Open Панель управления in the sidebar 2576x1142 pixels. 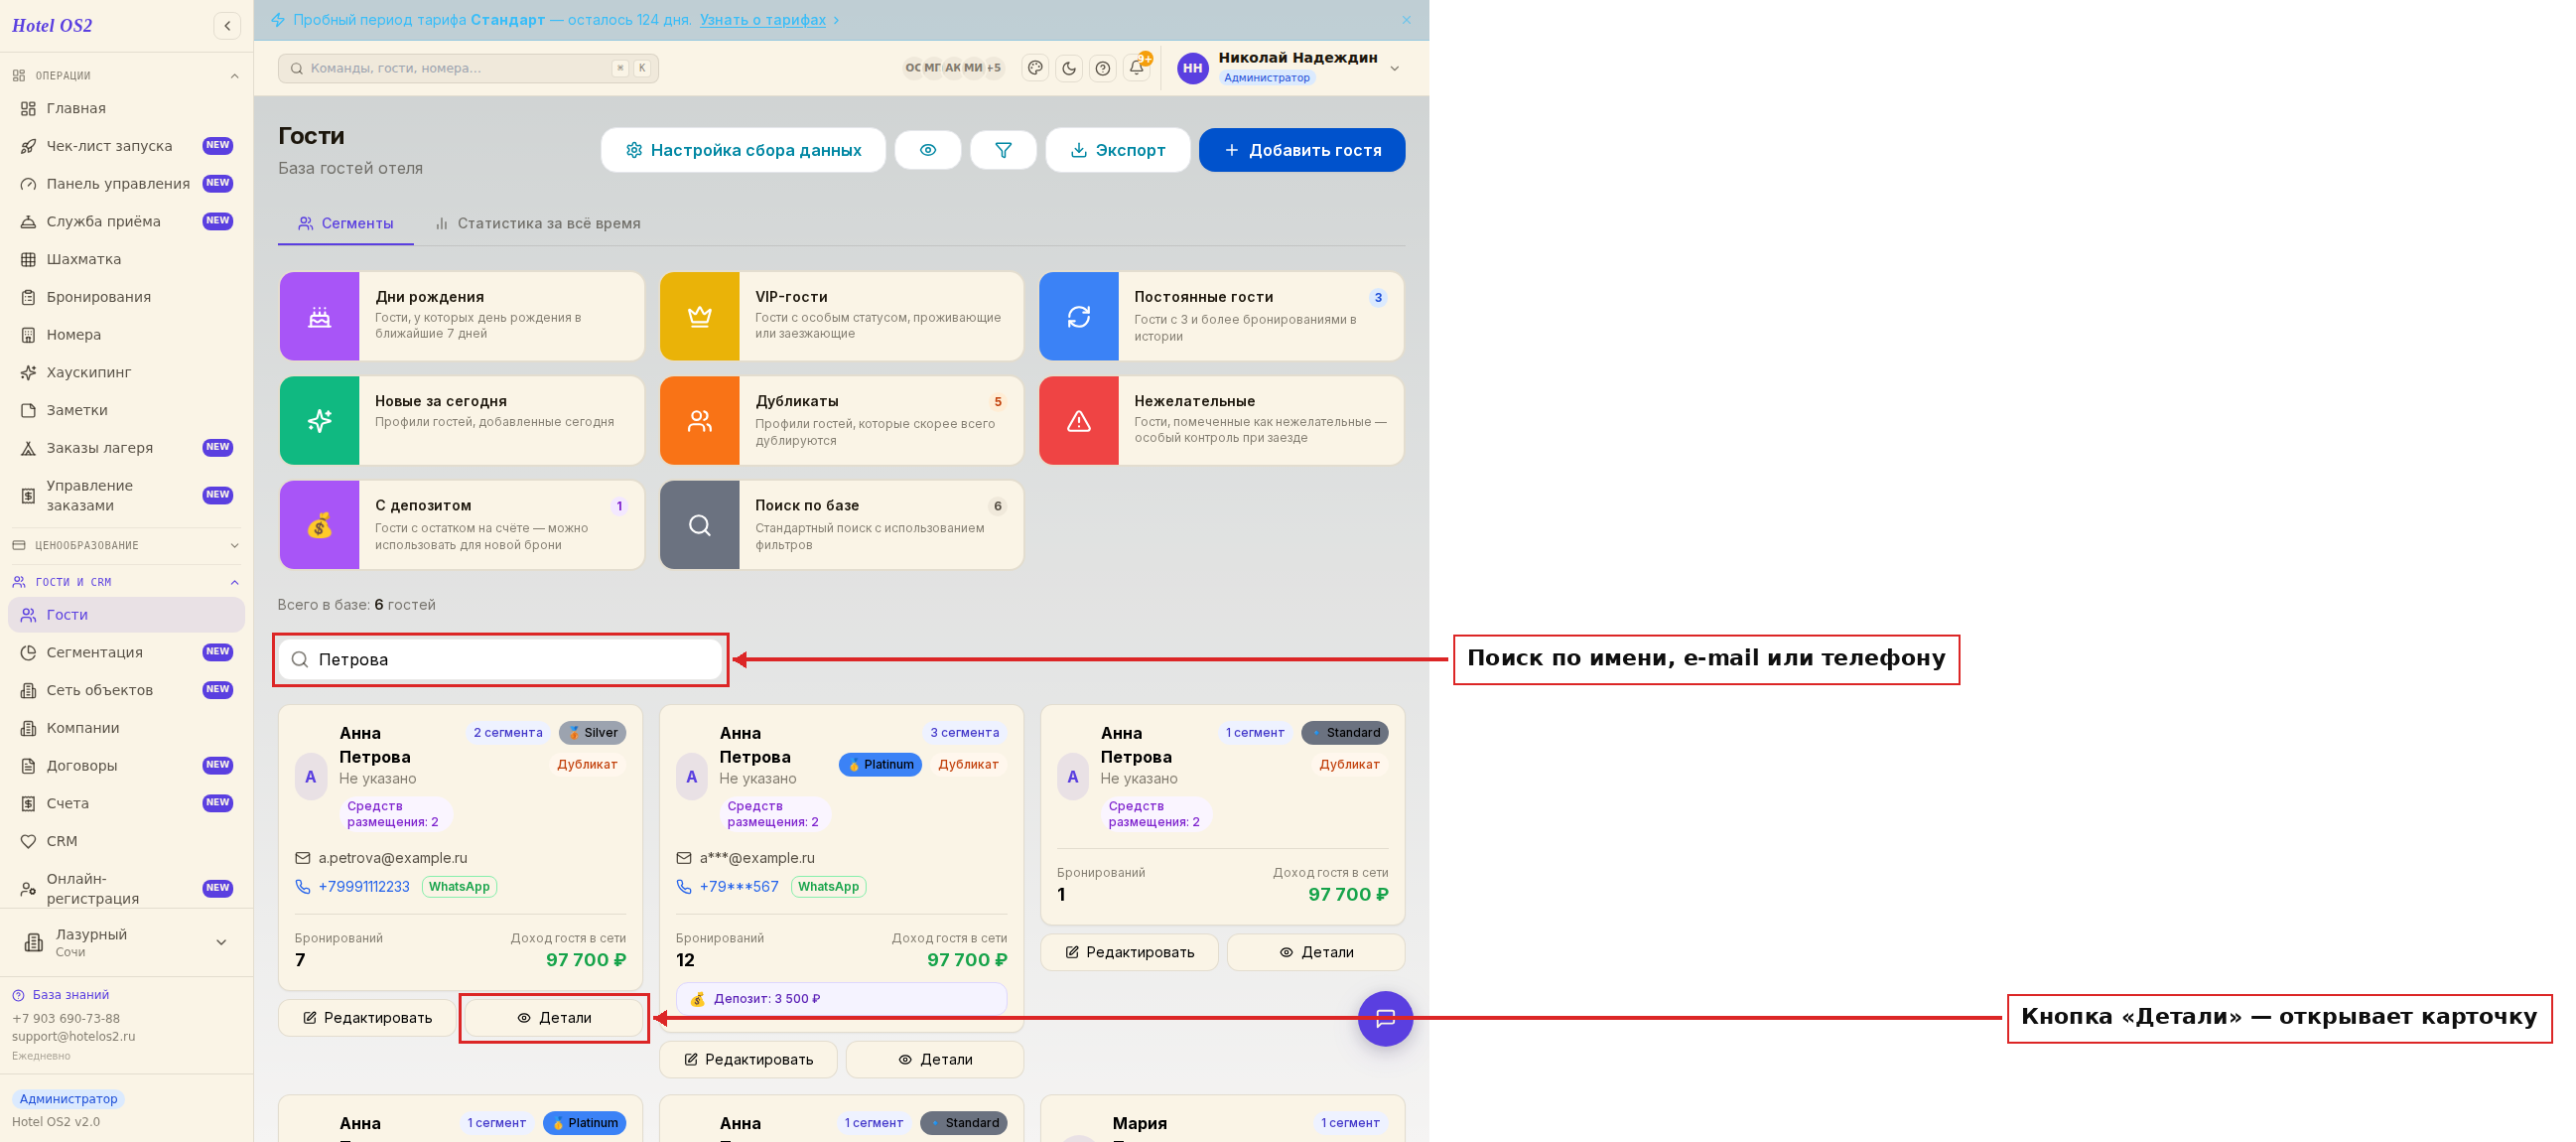click(x=126, y=184)
